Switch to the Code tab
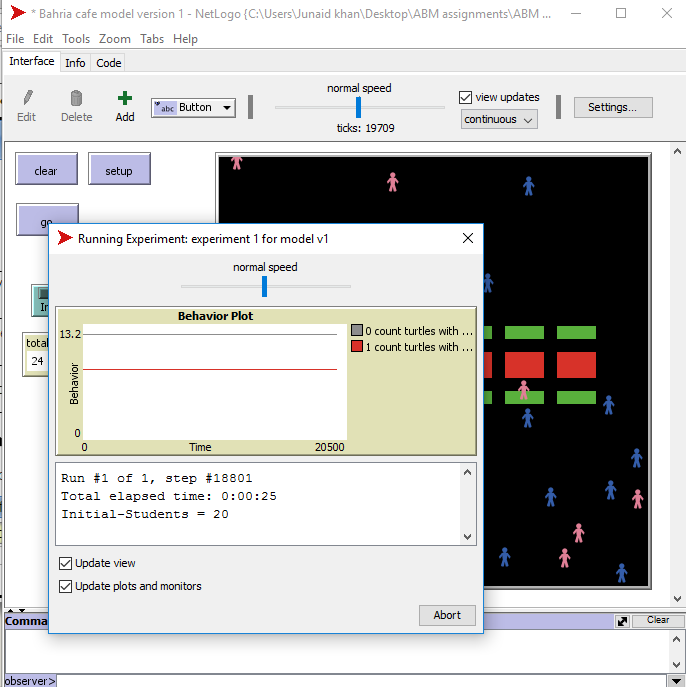 (109, 62)
